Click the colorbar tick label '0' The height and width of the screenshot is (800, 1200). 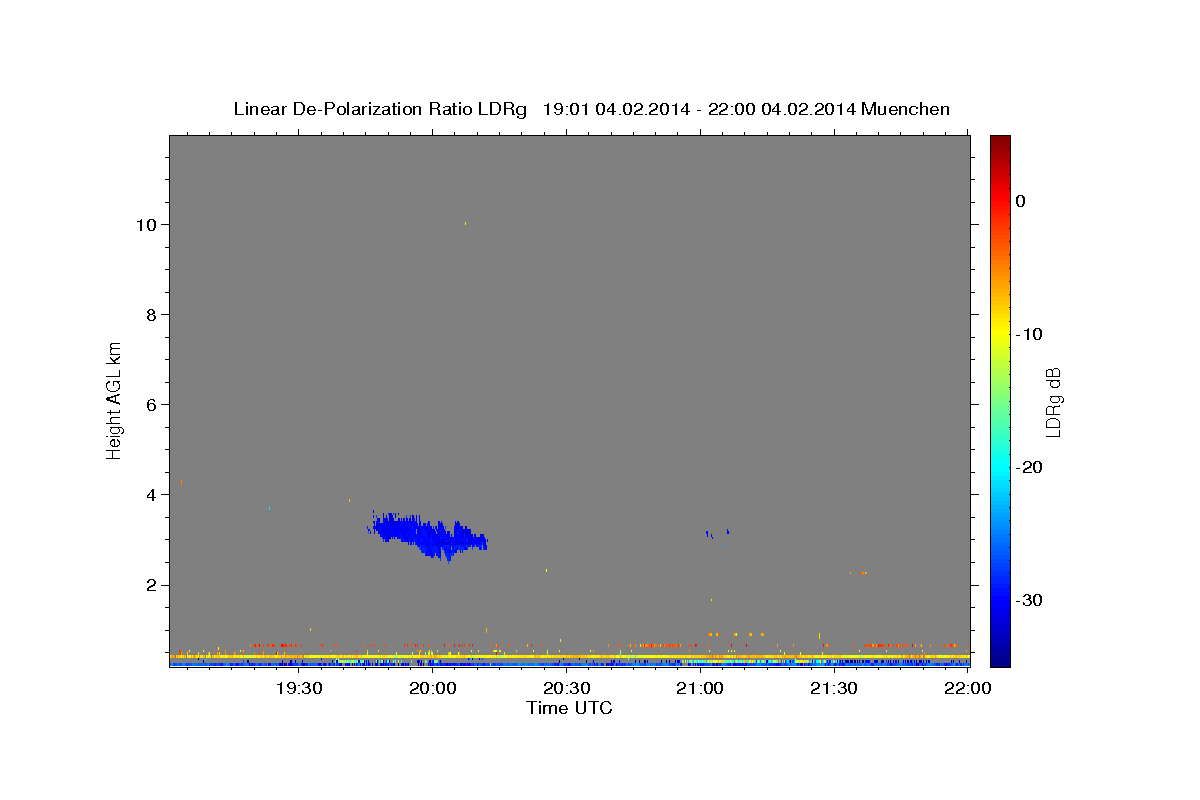click(x=1020, y=201)
